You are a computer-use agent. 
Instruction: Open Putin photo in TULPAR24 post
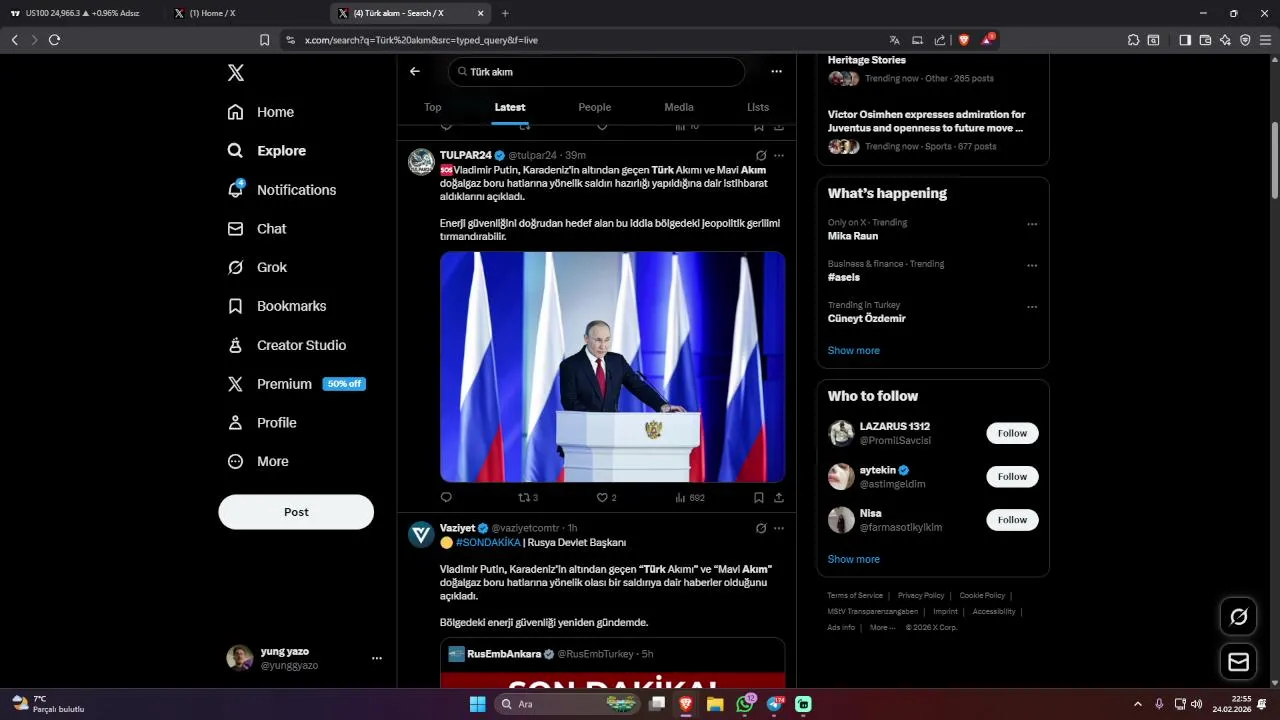tap(612, 367)
